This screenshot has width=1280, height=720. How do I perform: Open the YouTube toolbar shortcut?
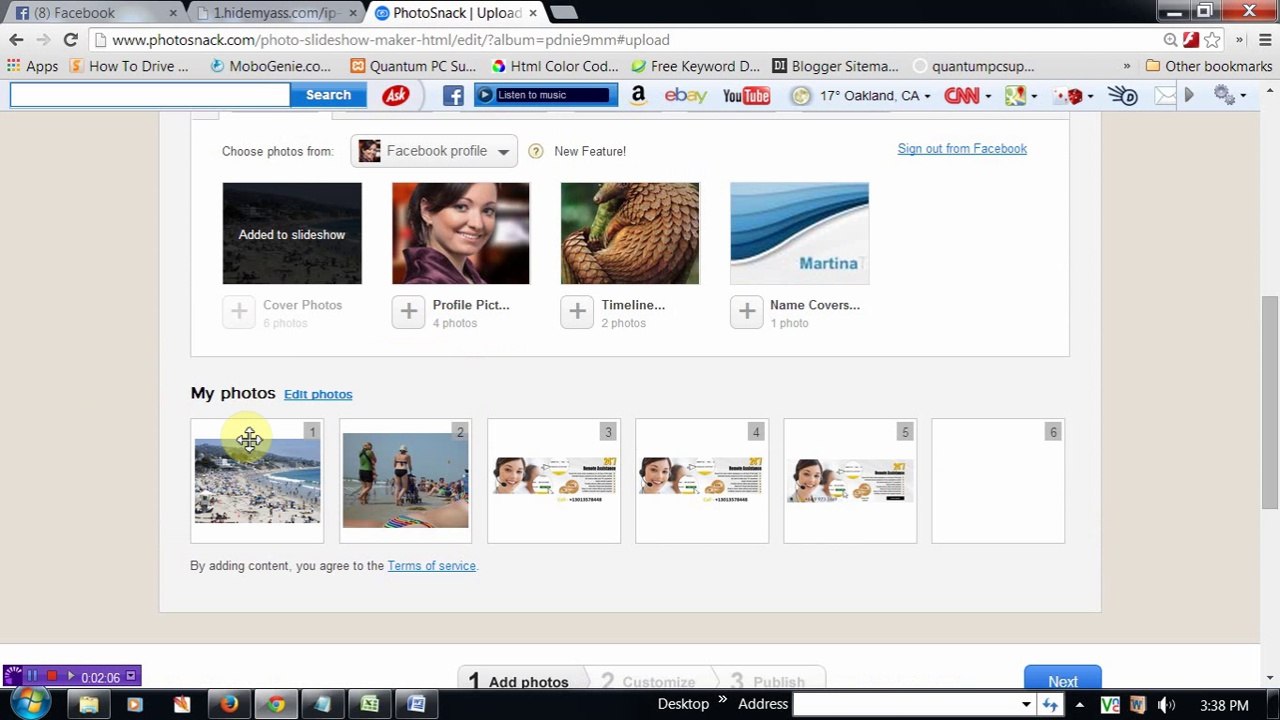coord(746,95)
